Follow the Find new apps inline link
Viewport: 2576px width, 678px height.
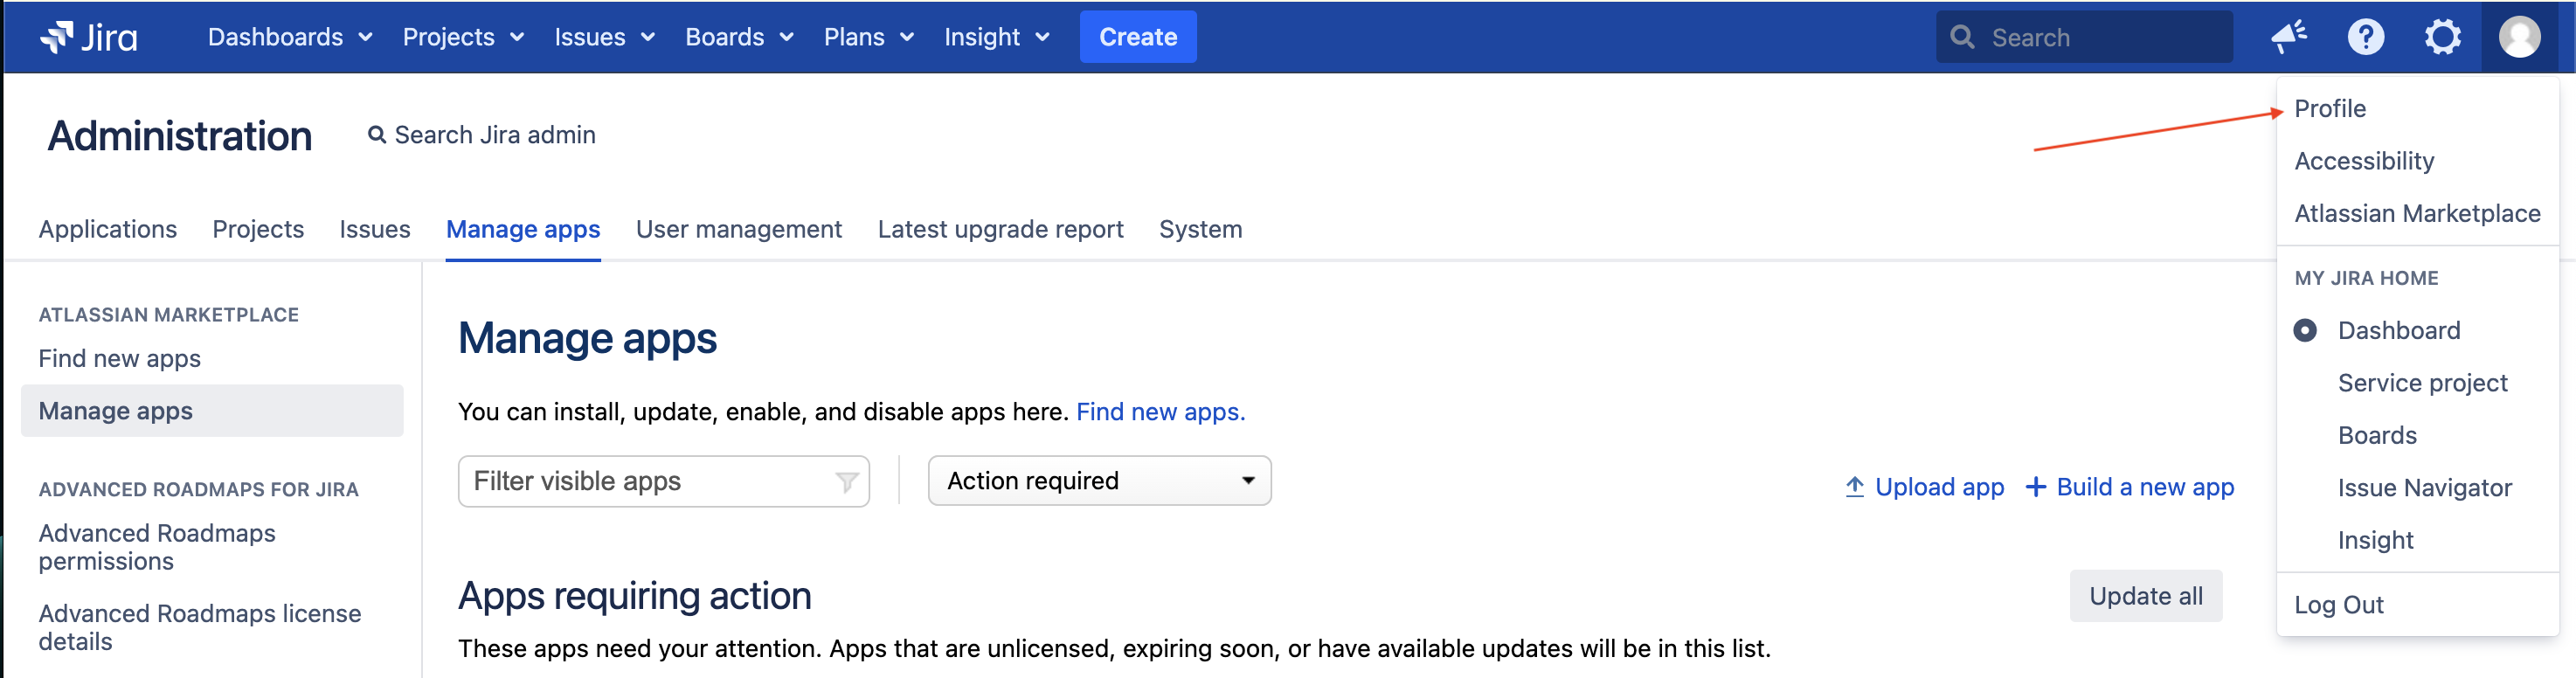click(1160, 412)
